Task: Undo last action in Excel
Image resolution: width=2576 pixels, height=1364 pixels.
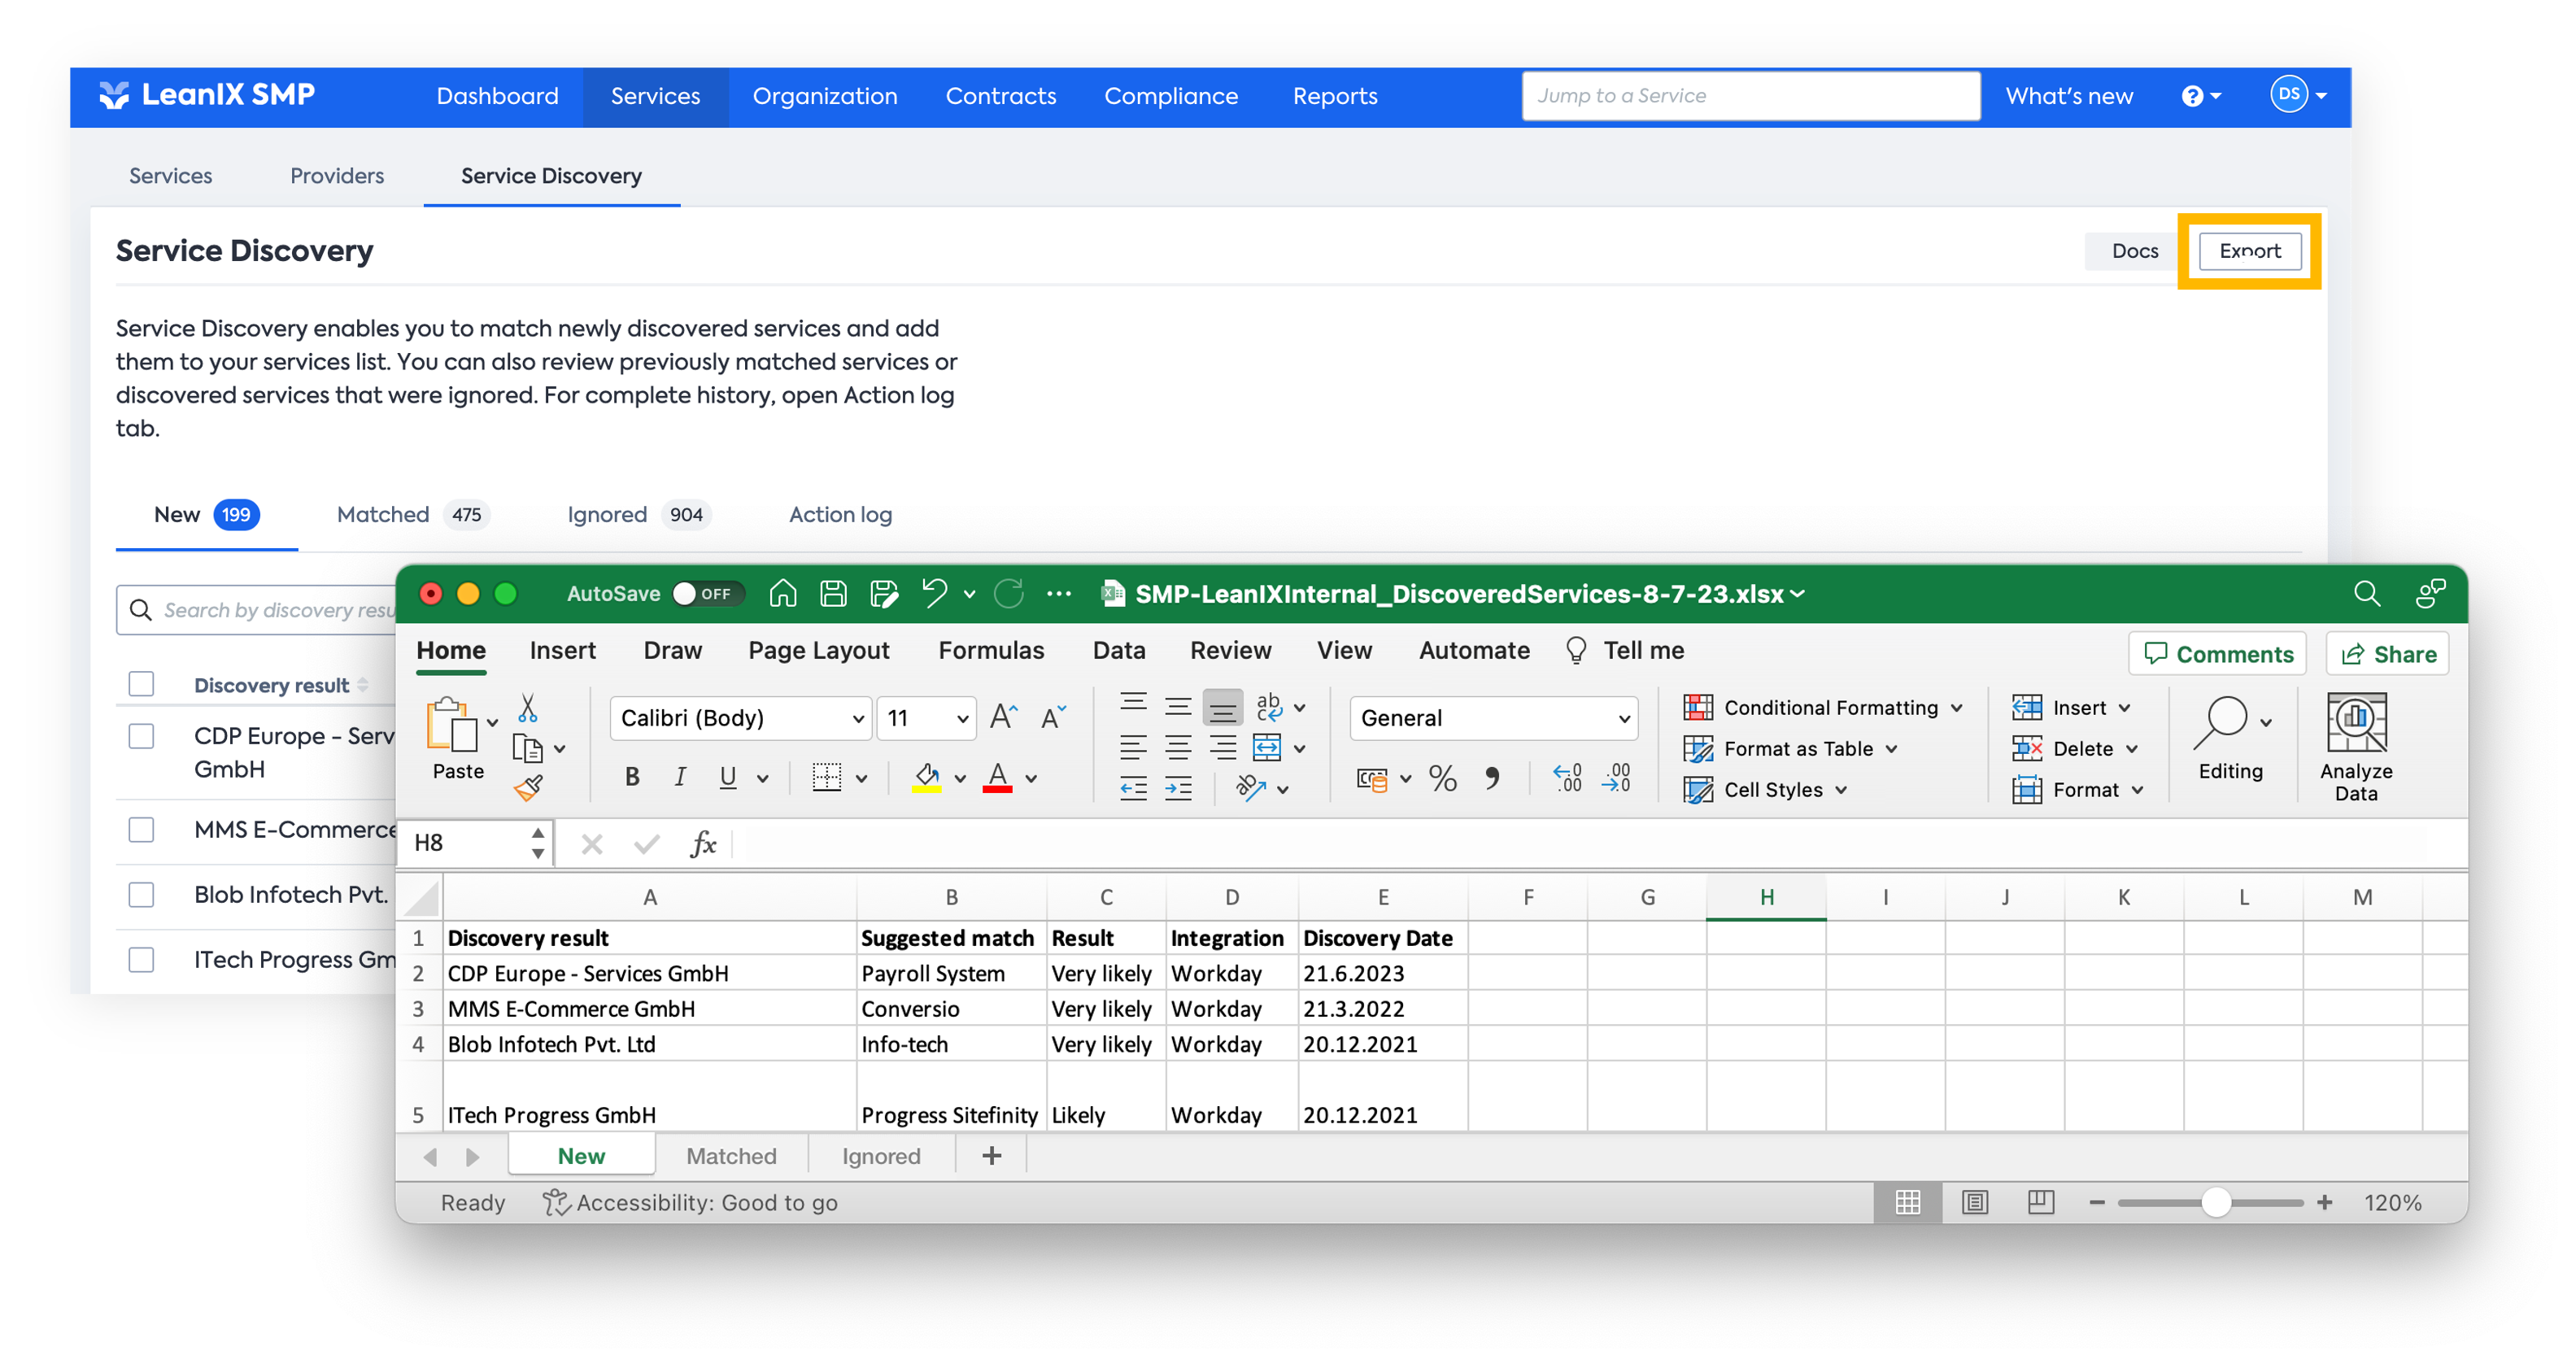Action: [934, 593]
